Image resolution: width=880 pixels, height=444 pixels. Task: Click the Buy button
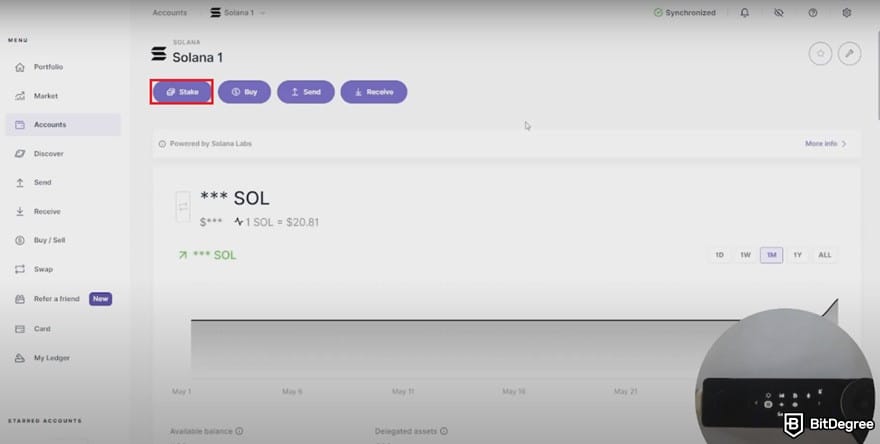pos(244,92)
